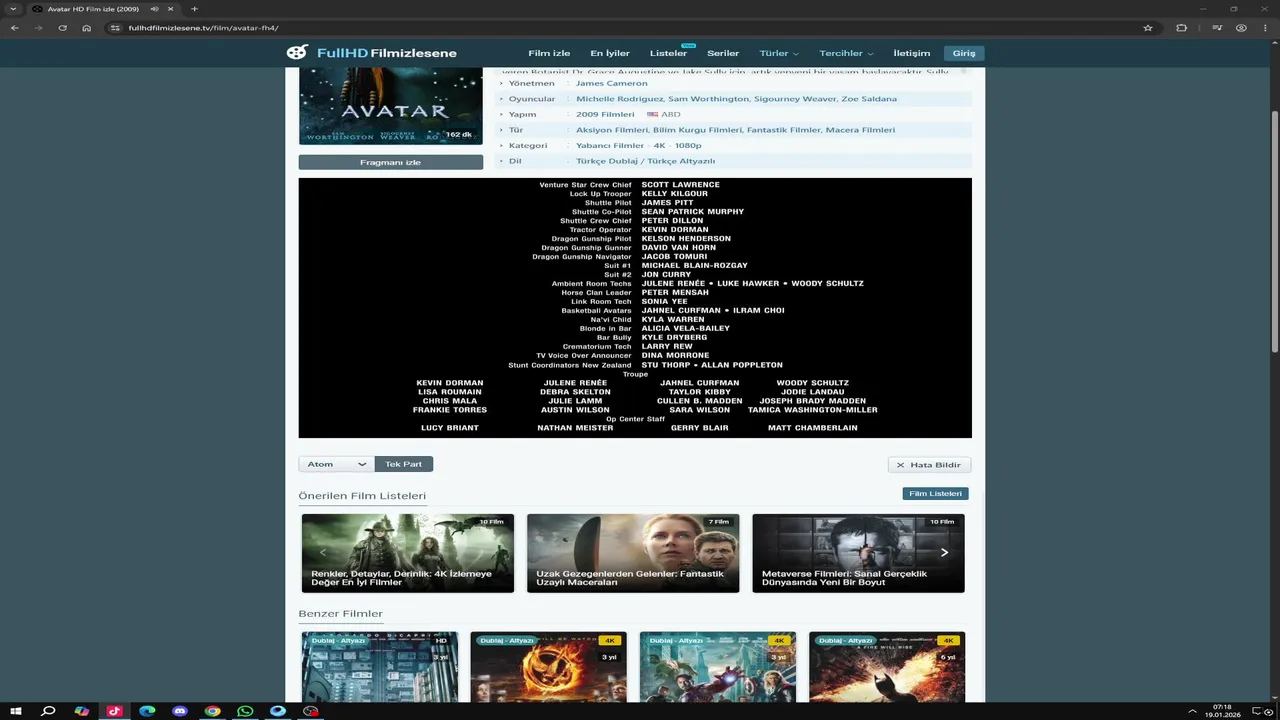1280x720 pixels.
Task: Open the Chrome three-dot menu
Action: (1265, 28)
